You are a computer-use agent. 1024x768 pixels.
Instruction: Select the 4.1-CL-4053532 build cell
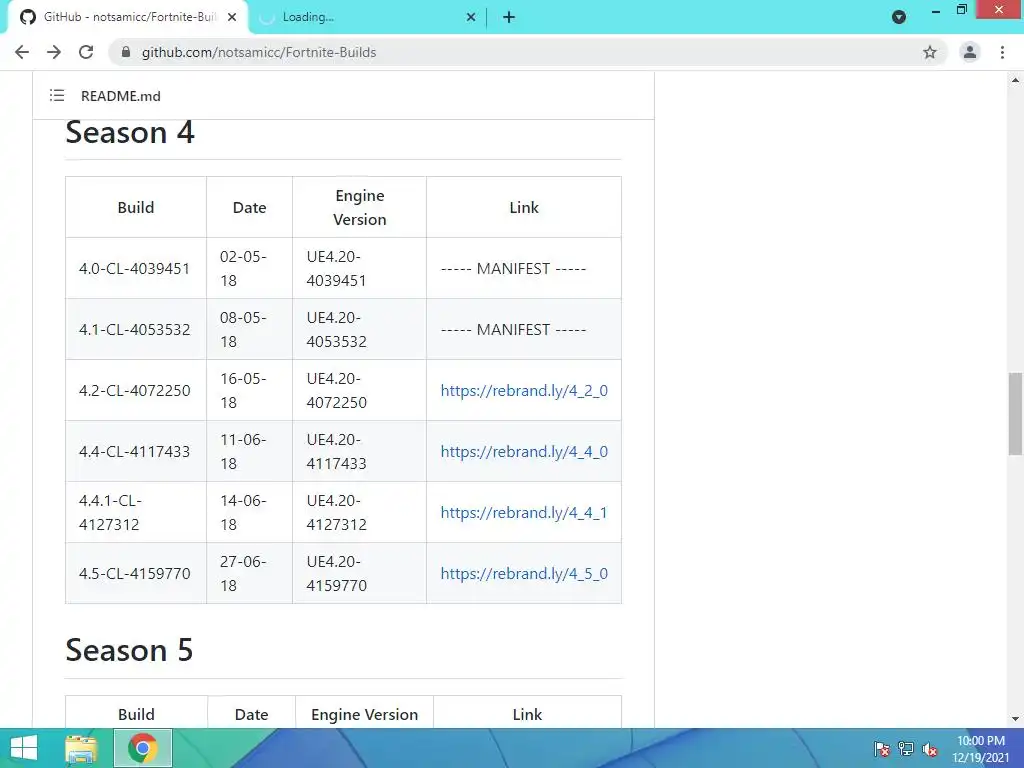(136, 329)
